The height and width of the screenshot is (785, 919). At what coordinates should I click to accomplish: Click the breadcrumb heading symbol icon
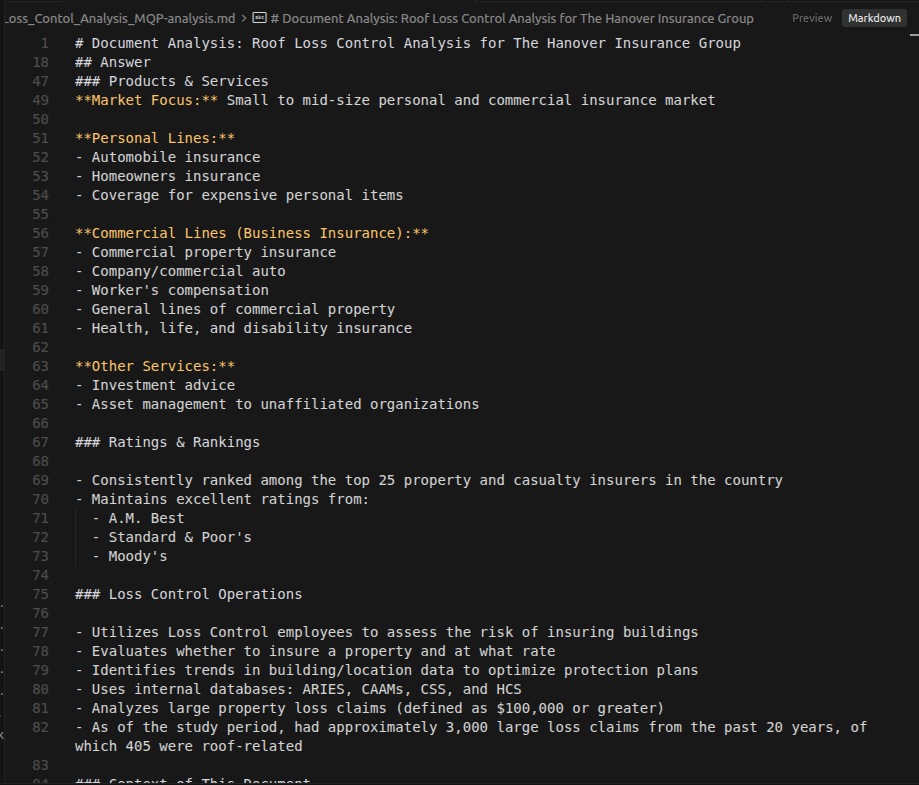259,18
